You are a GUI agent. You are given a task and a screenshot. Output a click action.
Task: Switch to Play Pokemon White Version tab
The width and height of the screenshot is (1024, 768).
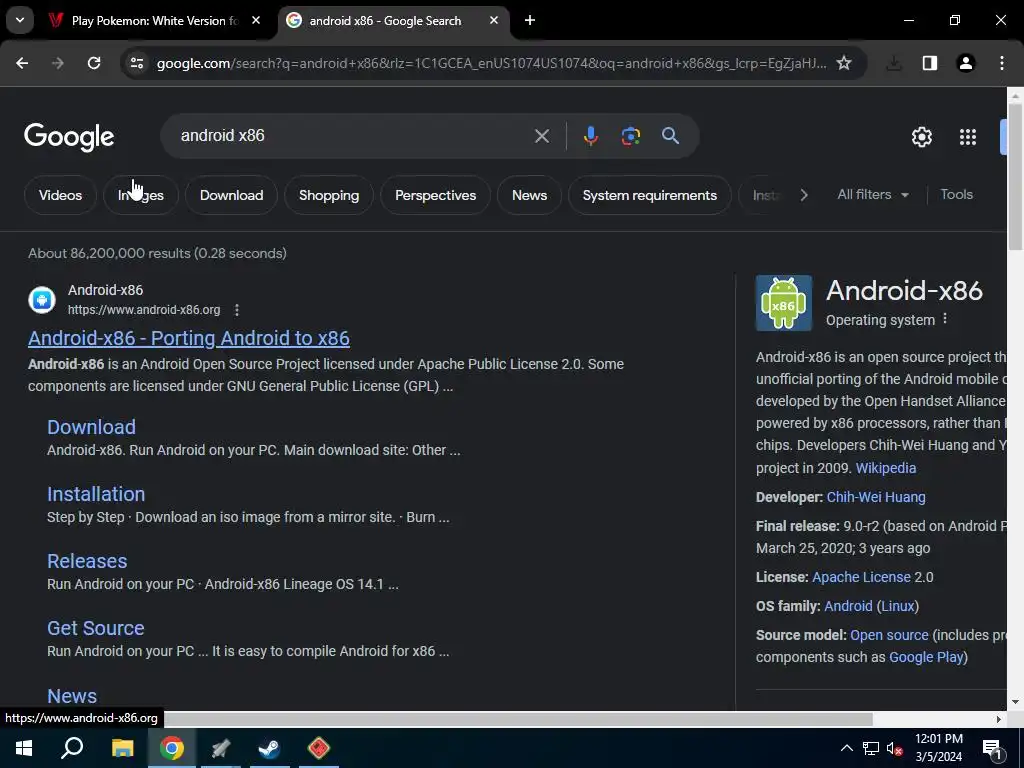click(x=154, y=20)
